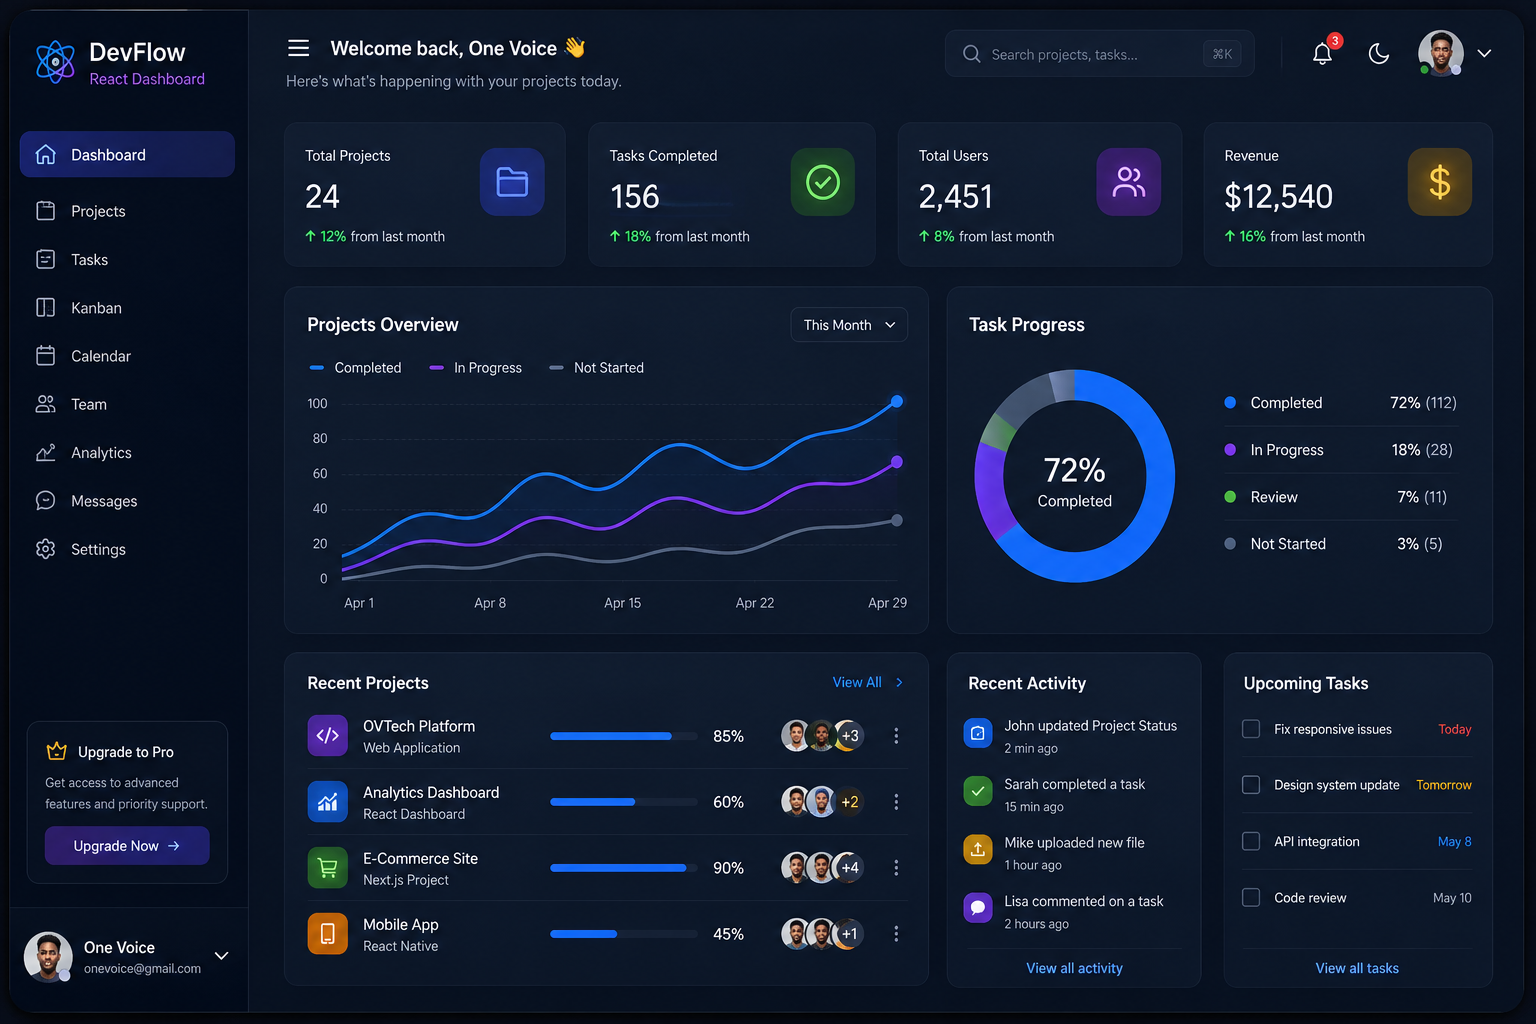
Task: Click the +4 members badge on E-Commerce Site
Action: (850, 868)
